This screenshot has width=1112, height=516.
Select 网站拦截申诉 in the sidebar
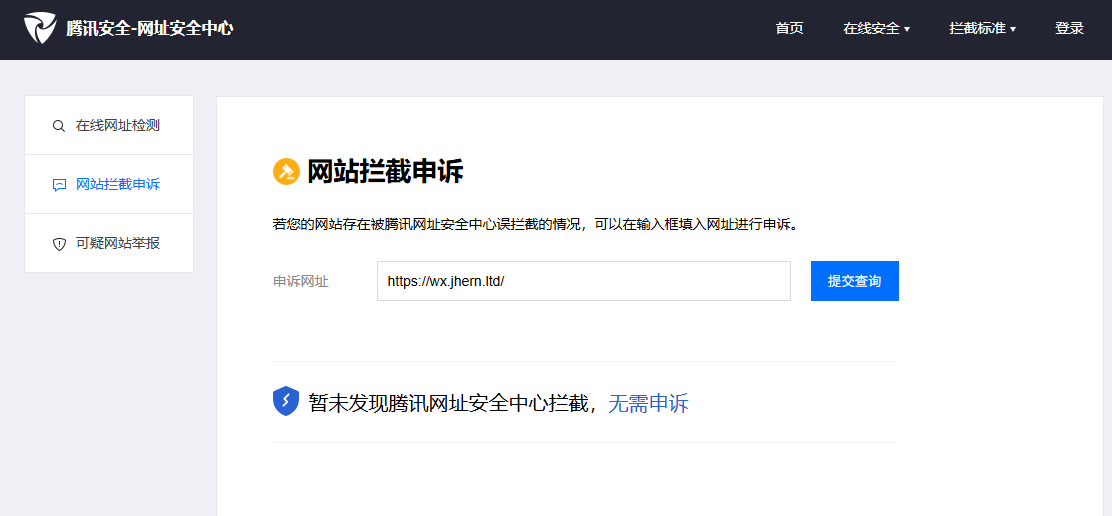pyautogui.click(x=109, y=184)
